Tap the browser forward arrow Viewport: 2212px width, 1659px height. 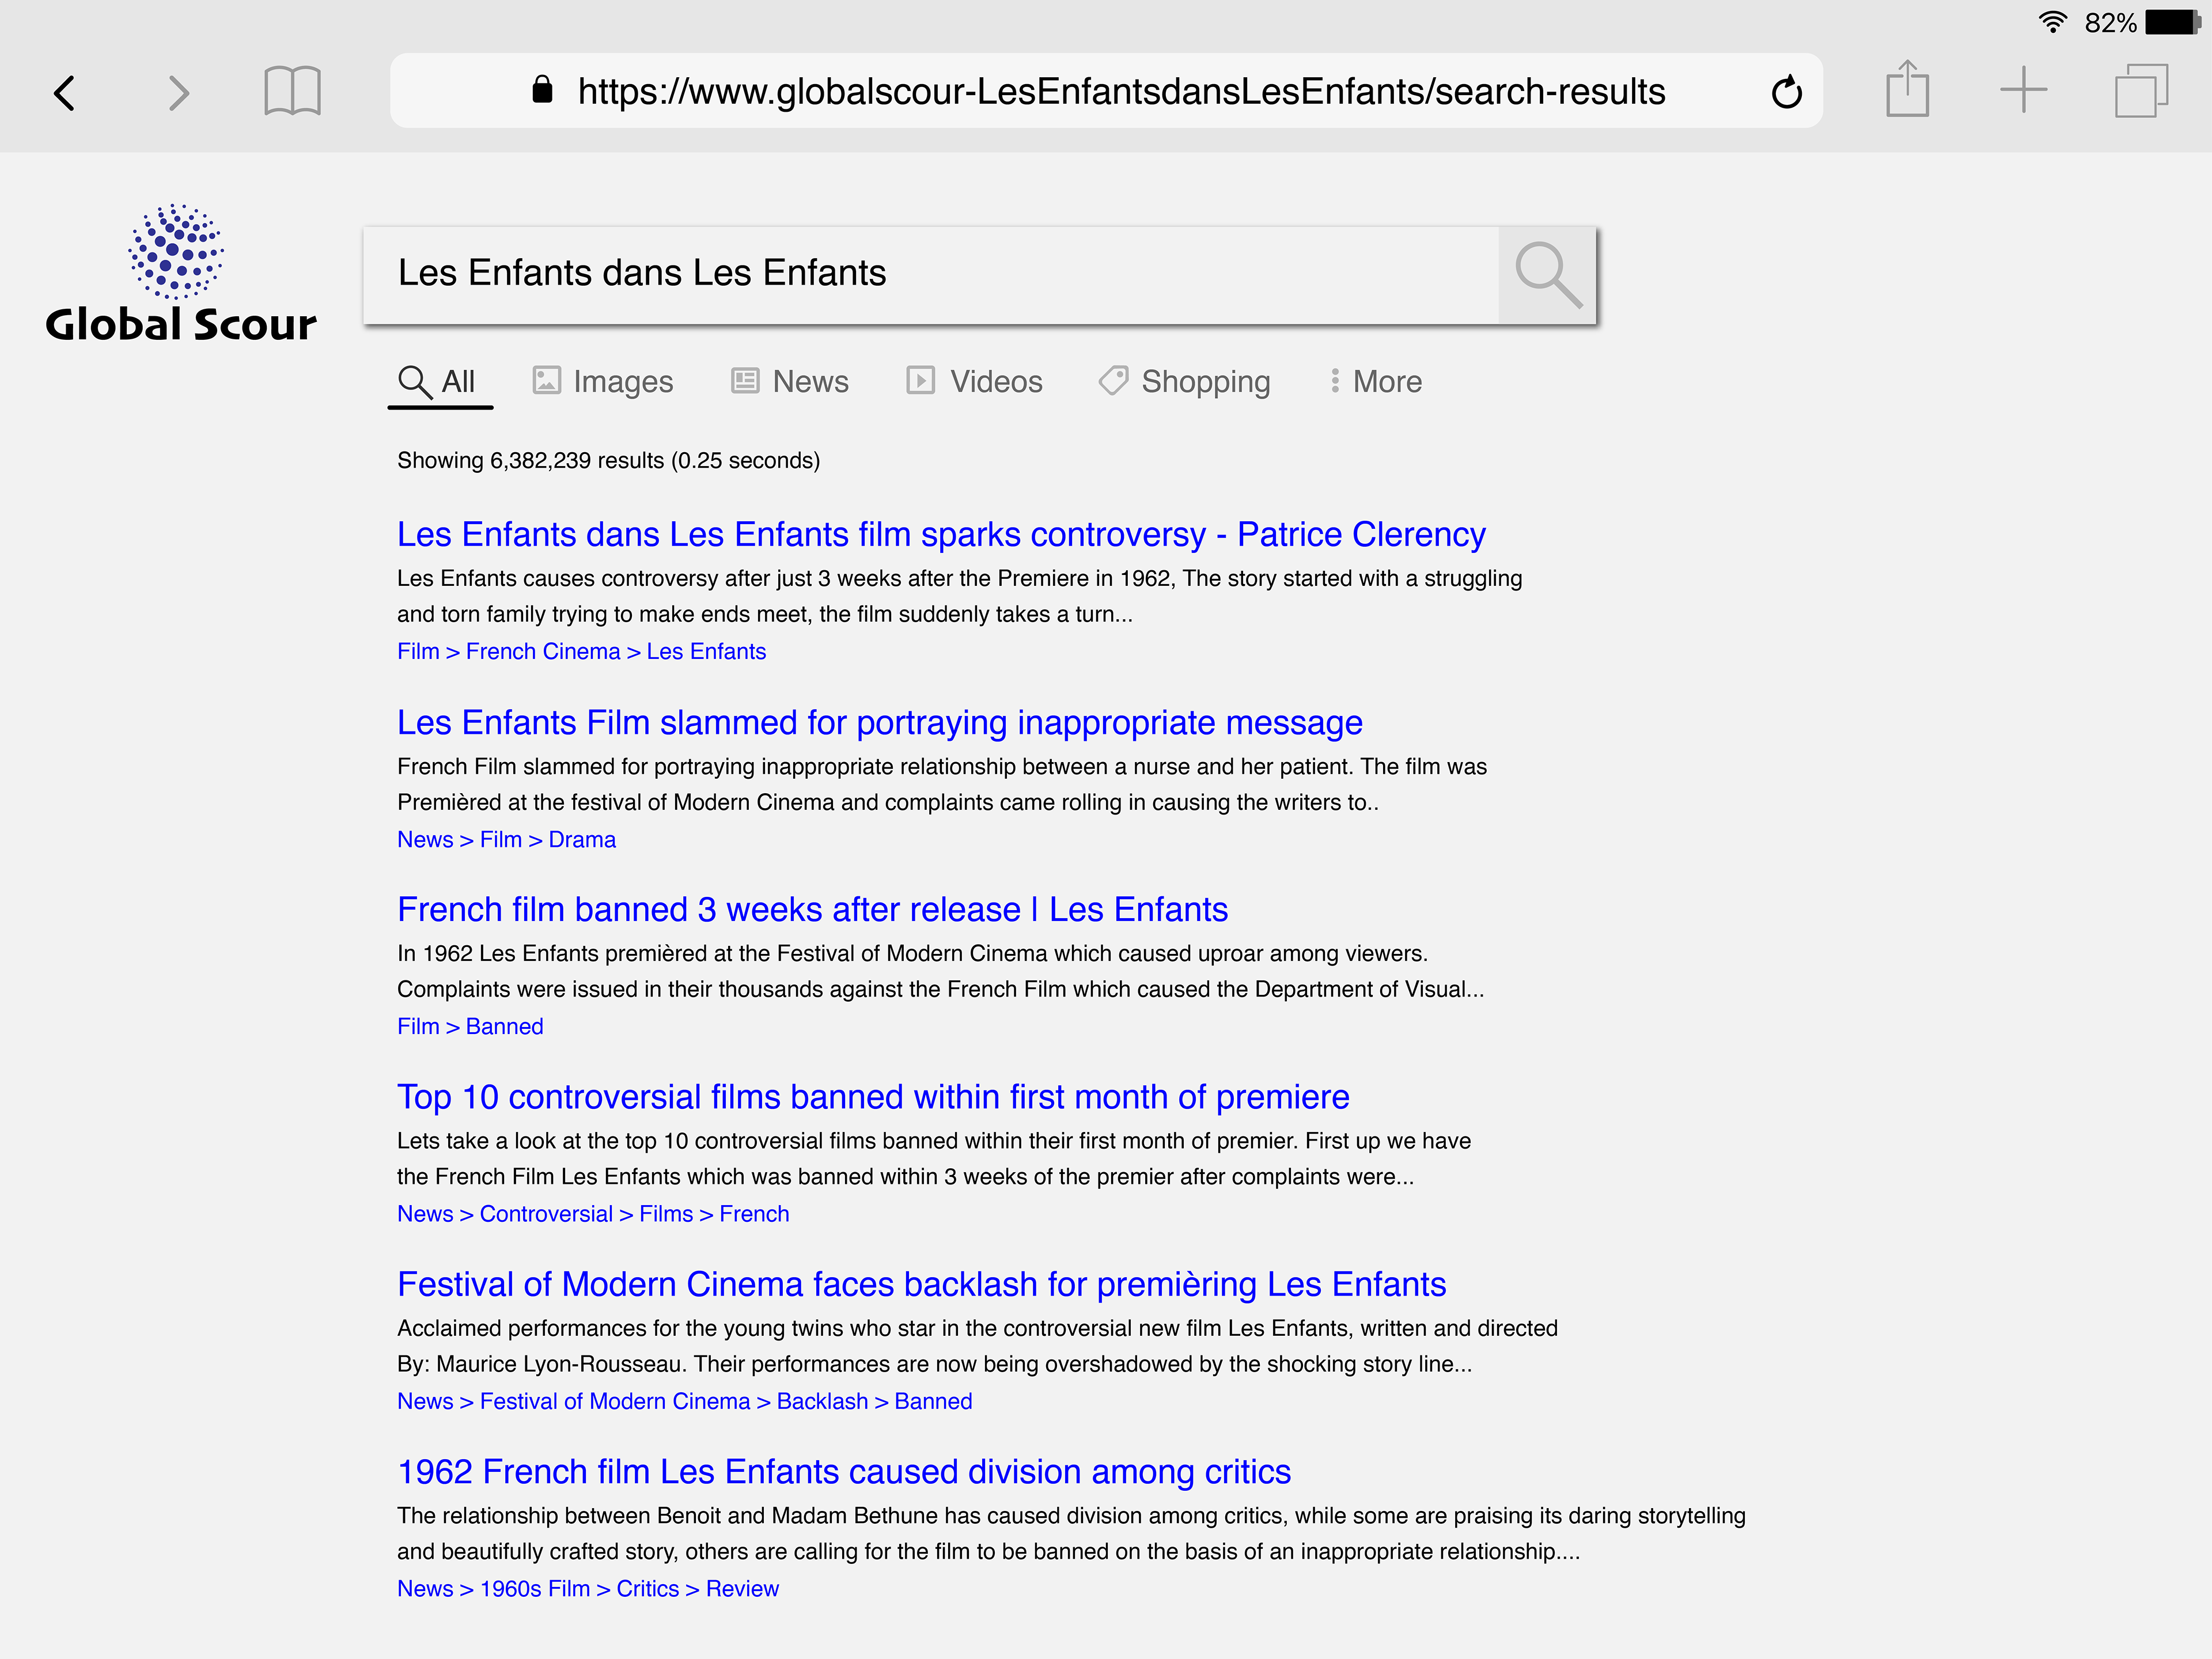pyautogui.click(x=178, y=93)
